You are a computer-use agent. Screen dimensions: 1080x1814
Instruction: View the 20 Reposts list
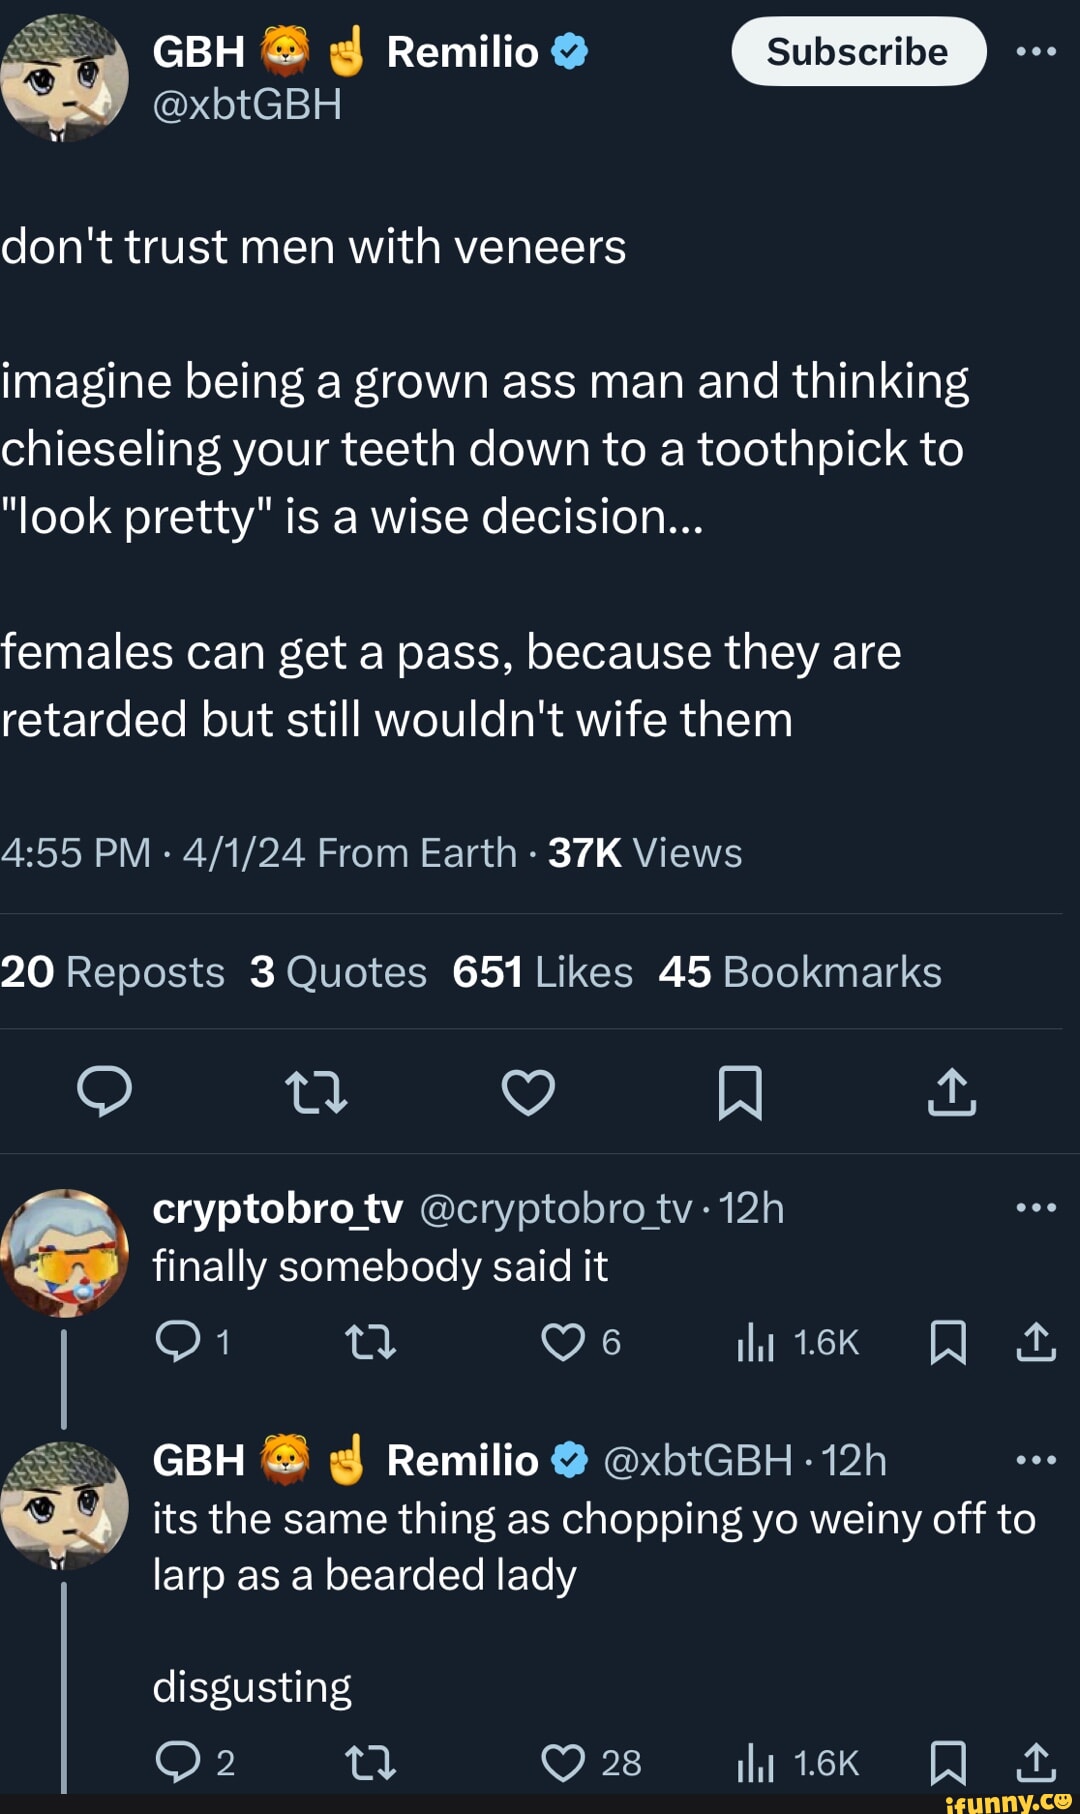pyautogui.click(x=111, y=971)
